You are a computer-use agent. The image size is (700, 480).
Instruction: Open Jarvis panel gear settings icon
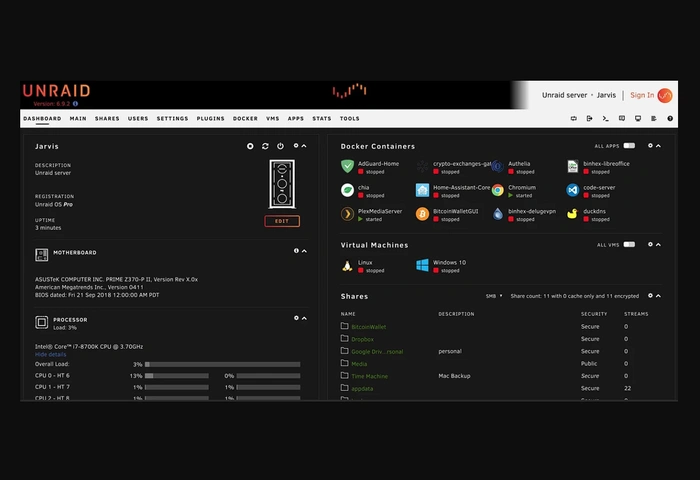(x=296, y=146)
